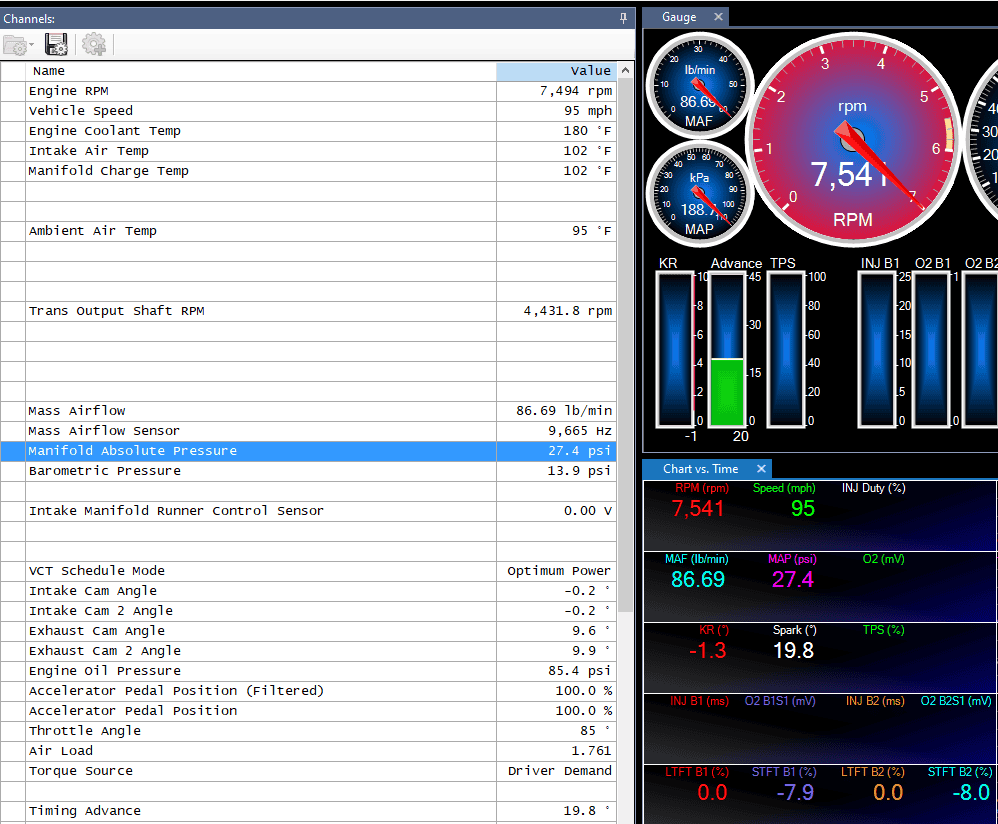Screen dimensions: 998x824
Task: Switch to the Chart vs. Time tab
Action: (x=700, y=469)
